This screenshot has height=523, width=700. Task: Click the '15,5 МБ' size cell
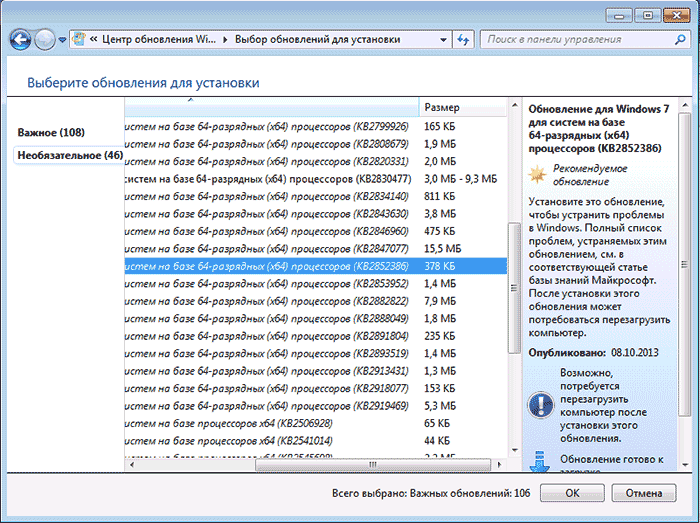[442, 249]
